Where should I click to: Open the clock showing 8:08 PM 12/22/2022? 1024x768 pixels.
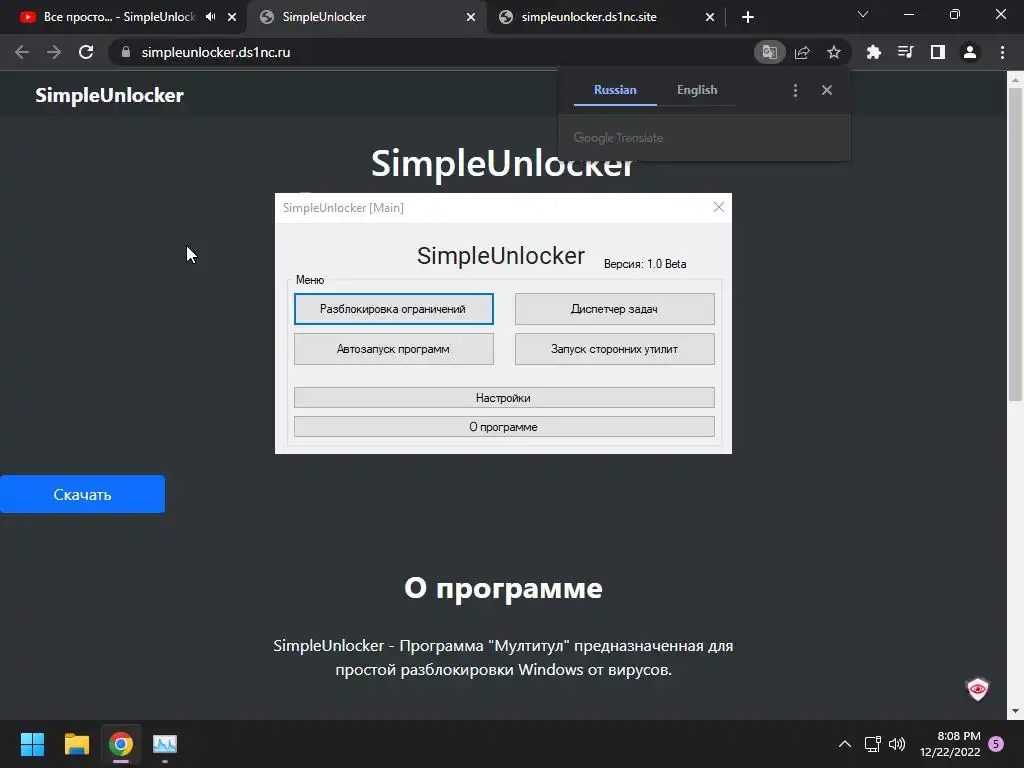[x=950, y=744]
